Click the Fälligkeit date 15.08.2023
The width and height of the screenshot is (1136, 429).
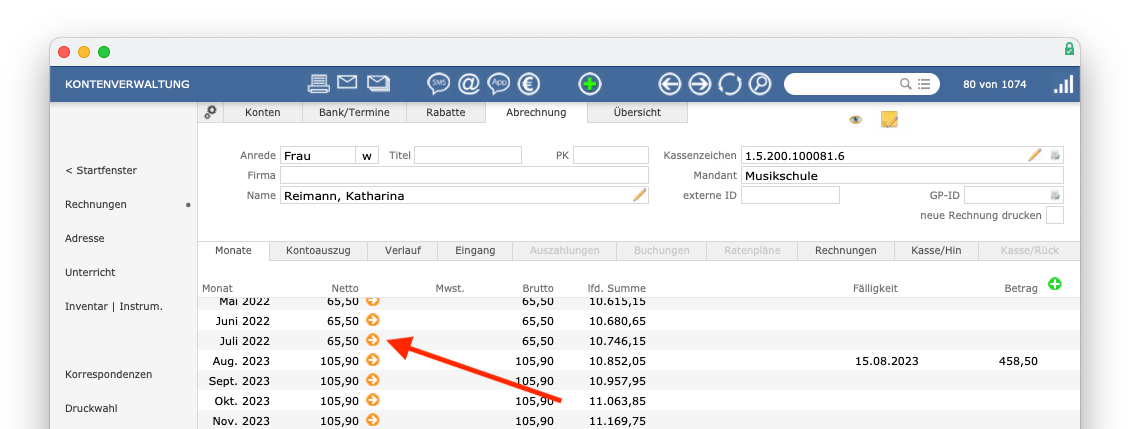[x=888, y=360]
